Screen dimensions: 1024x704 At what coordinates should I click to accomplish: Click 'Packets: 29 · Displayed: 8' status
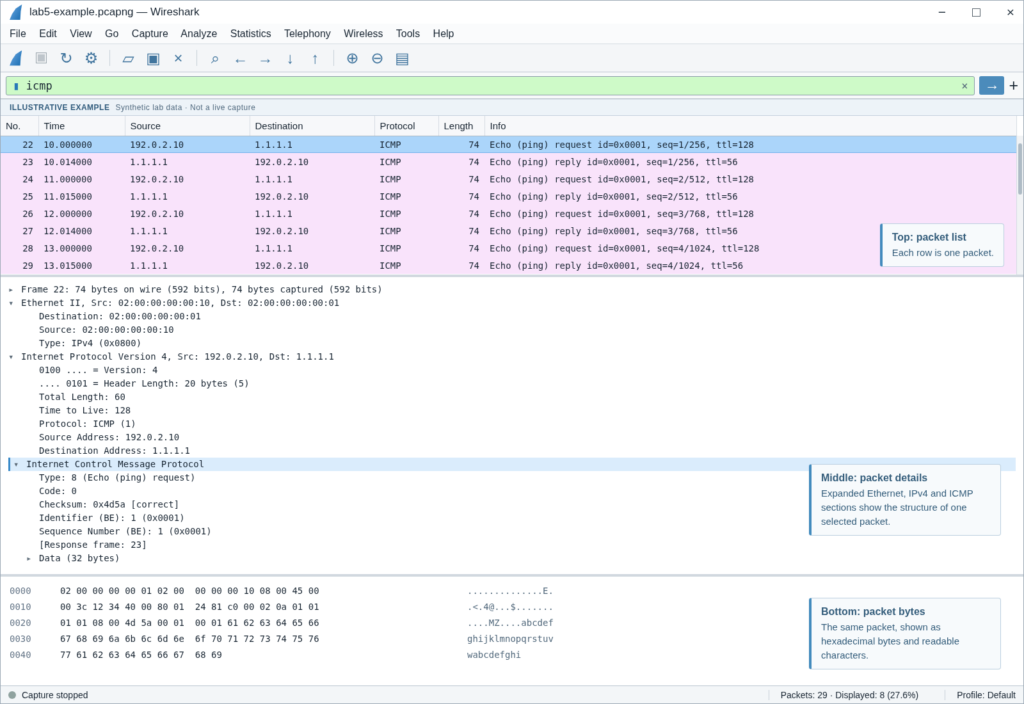click(x=849, y=695)
